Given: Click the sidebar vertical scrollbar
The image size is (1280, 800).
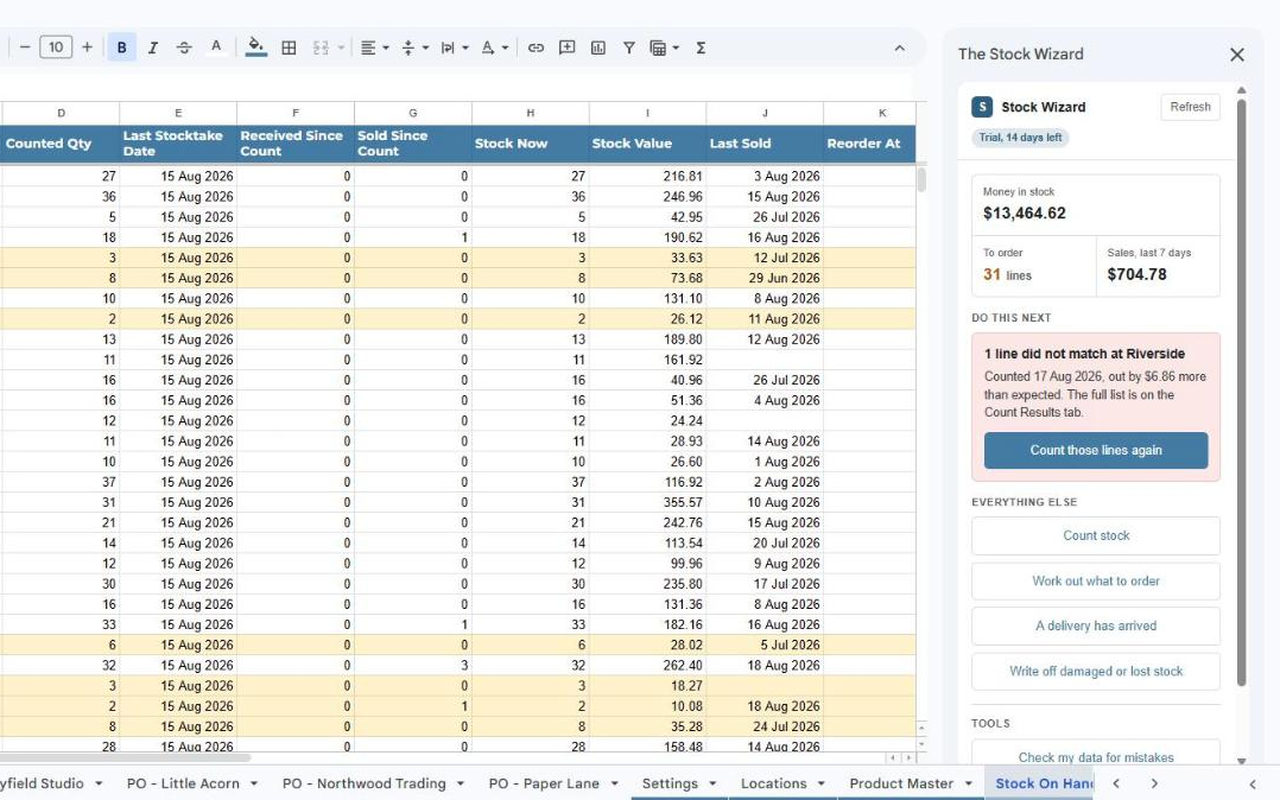Looking at the screenshot, I should click(1241, 390).
